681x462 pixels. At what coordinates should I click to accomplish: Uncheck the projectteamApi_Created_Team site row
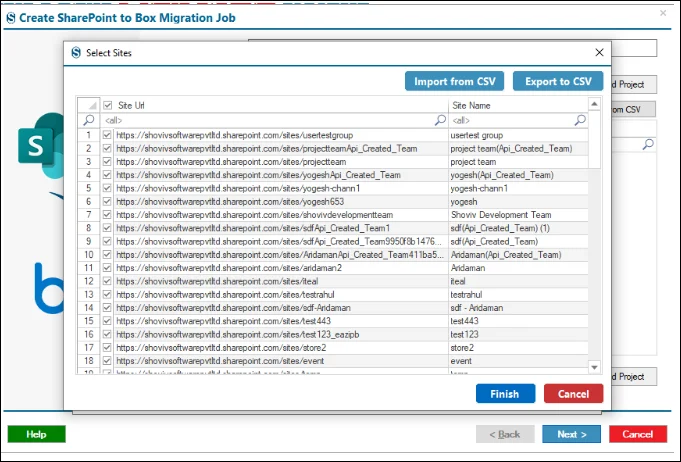(x=107, y=148)
